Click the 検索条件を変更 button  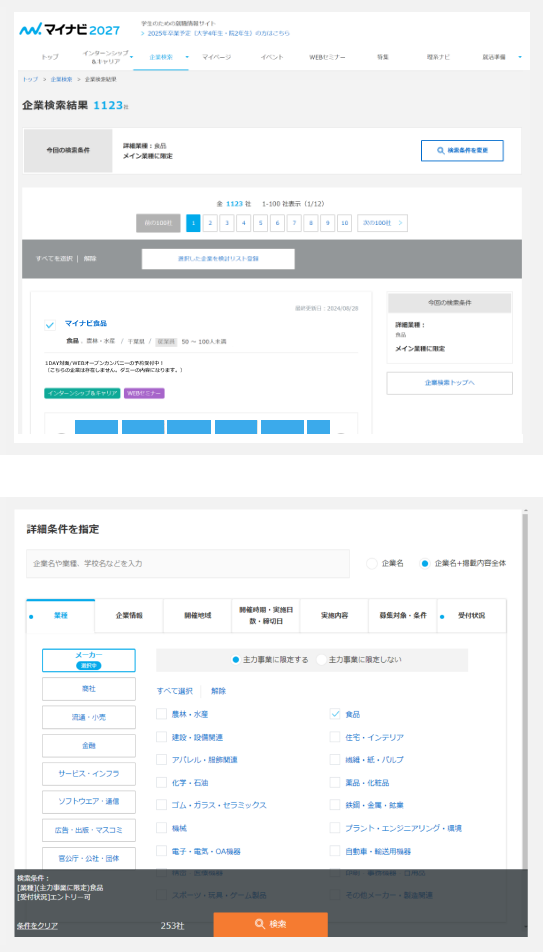(x=462, y=150)
